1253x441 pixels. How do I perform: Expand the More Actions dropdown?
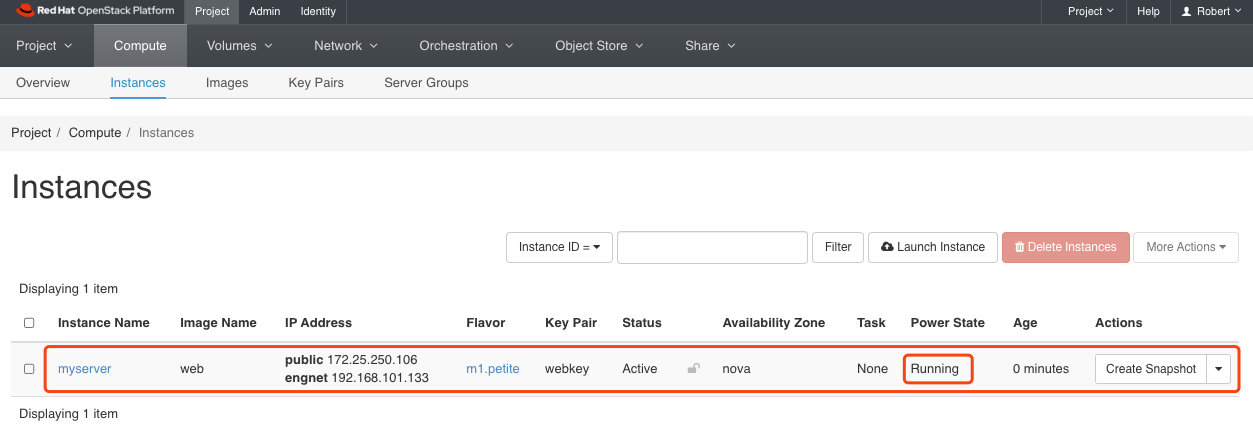pyautogui.click(x=1185, y=247)
